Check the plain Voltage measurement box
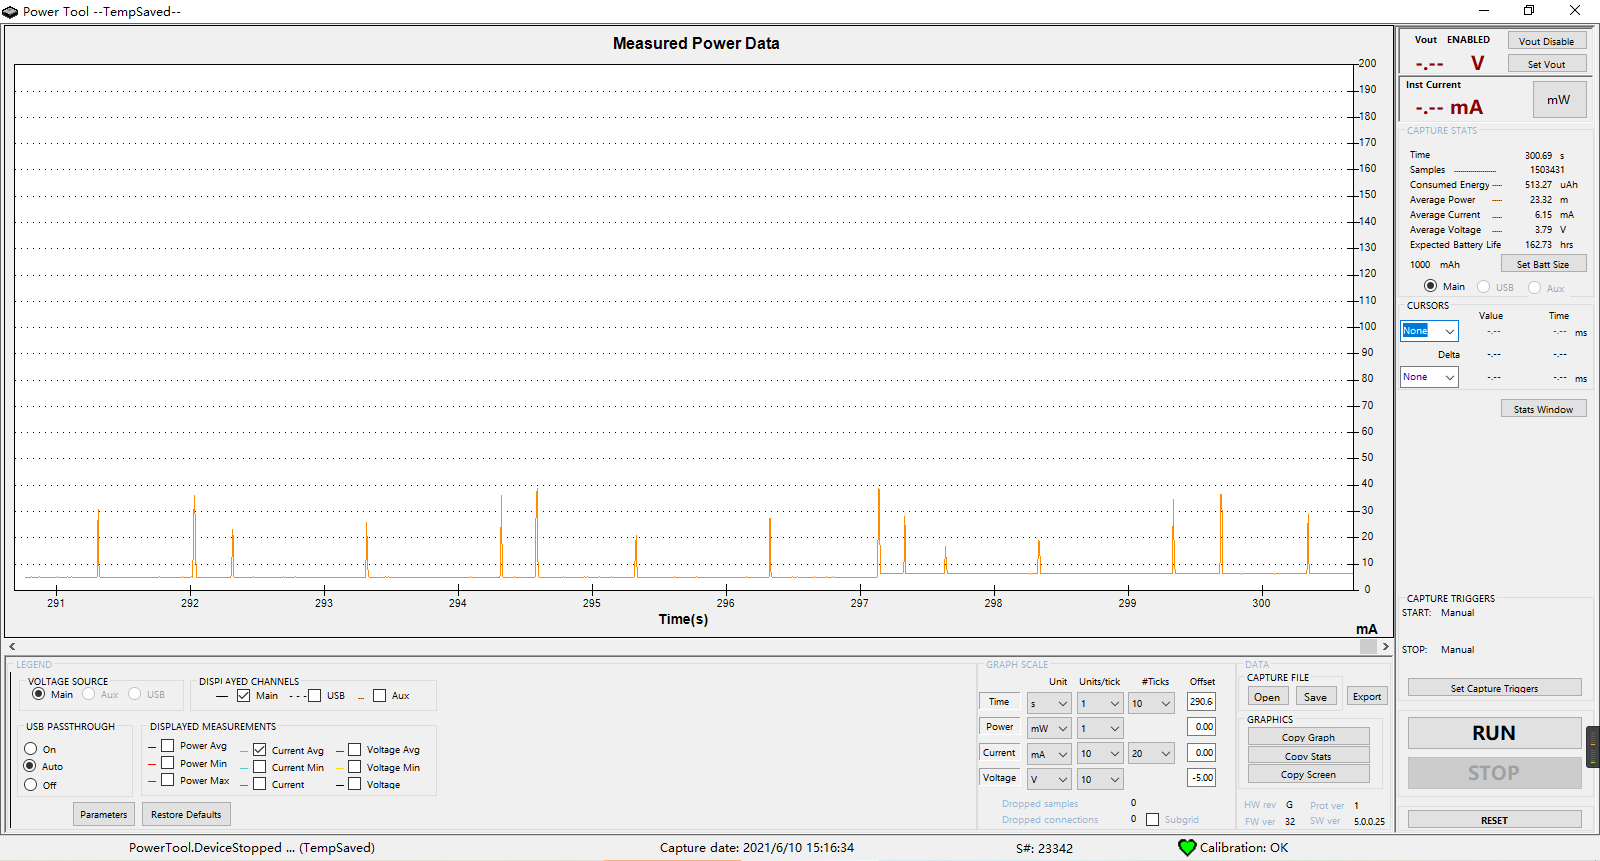Screen dimensions: 1600x861 (x=354, y=784)
